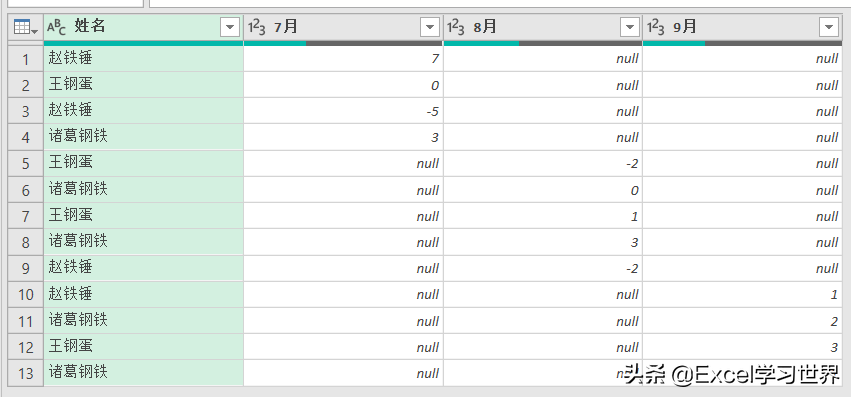
Task: Change the data type icon of 7月 column
Action: (x=256, y=27)
